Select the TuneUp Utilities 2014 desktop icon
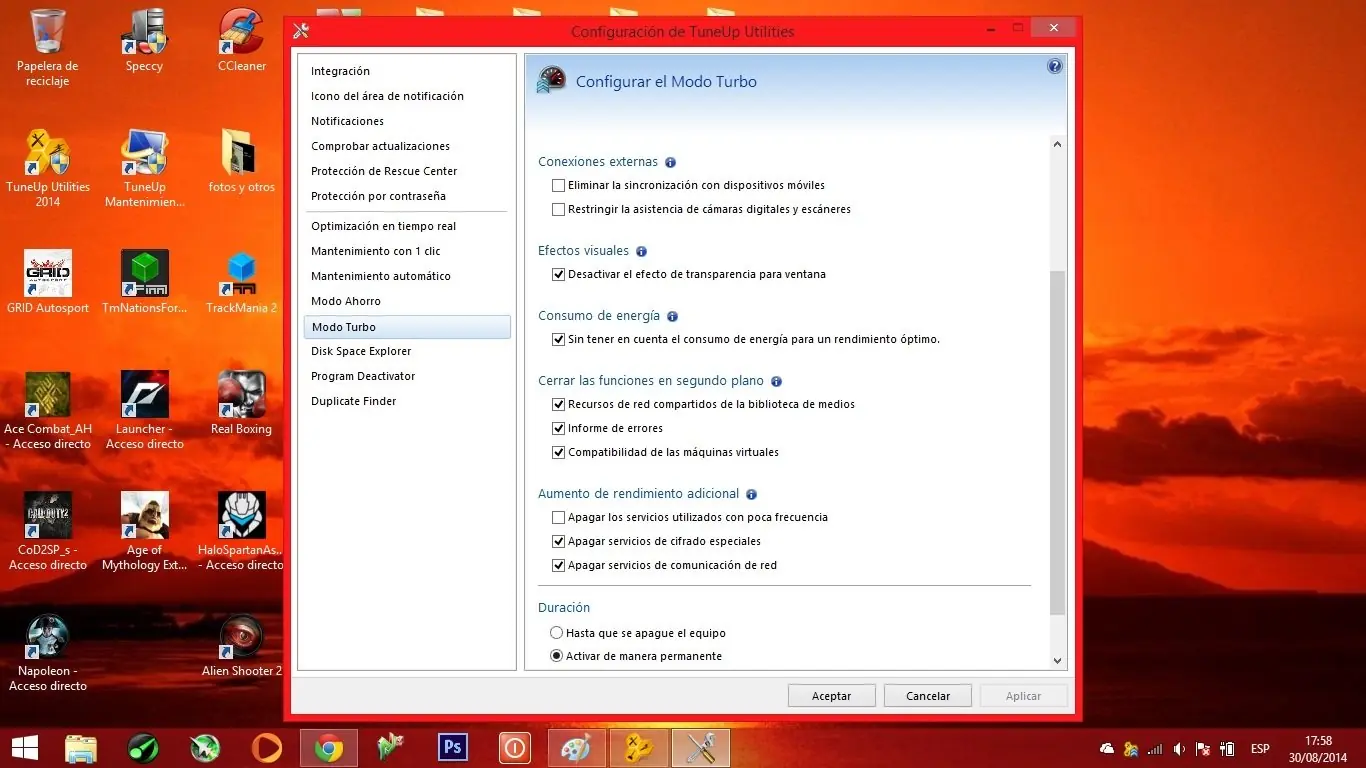Viewport: 1366px width, 768px height. (x=48, y=168)
